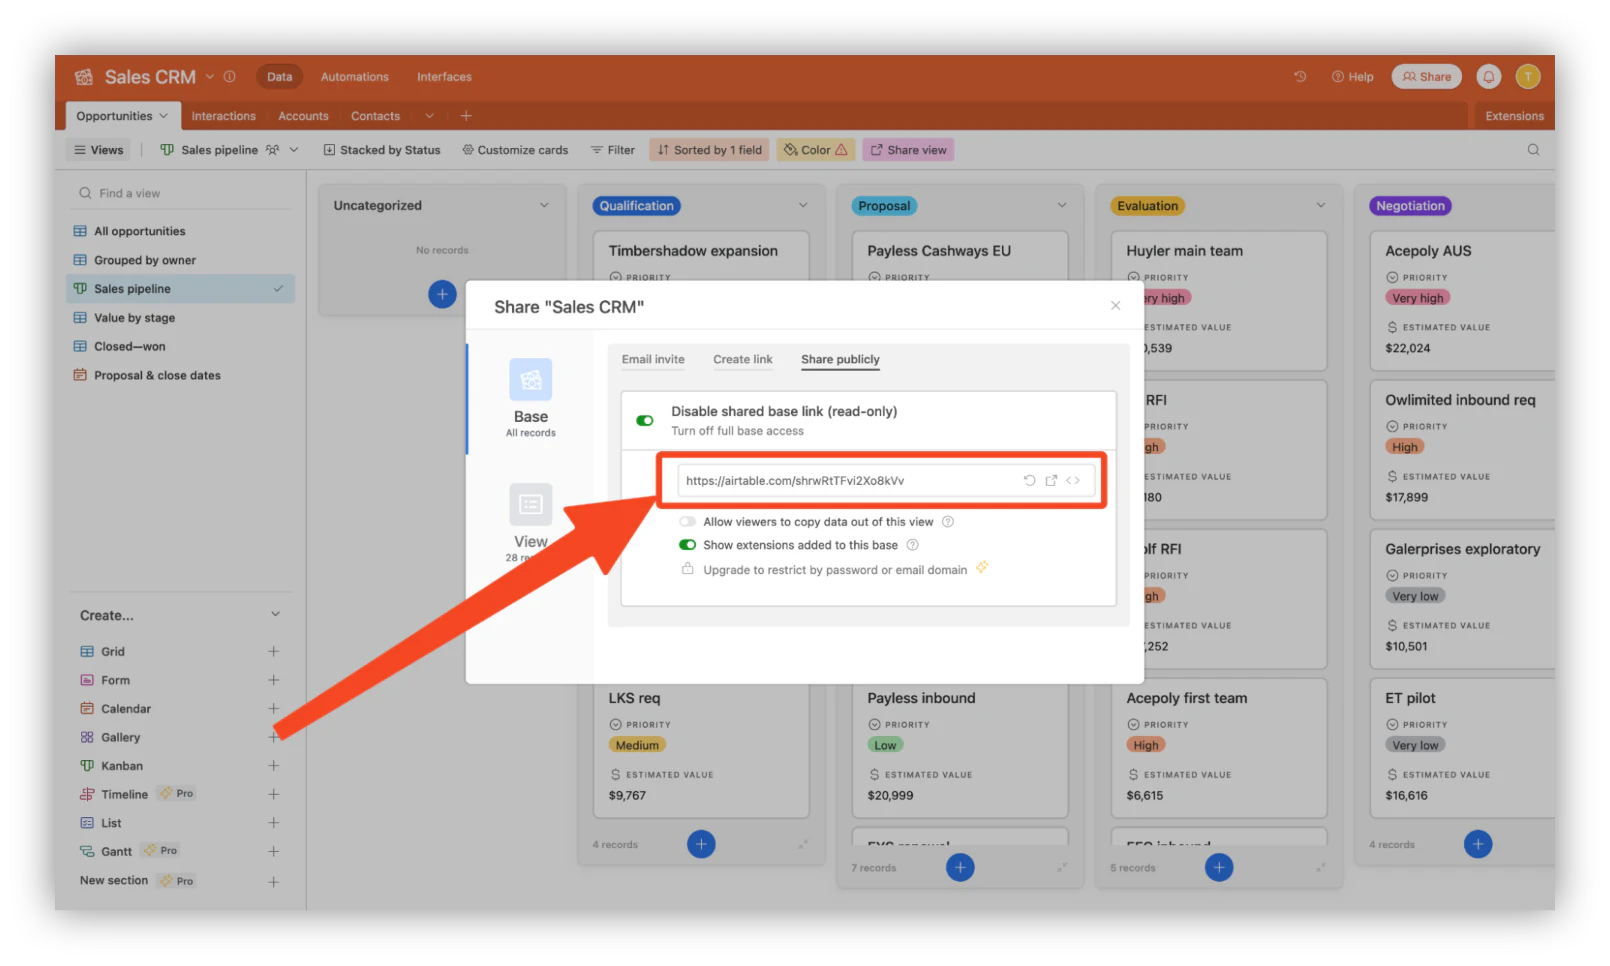Open base history icon in header
Viewport: 1610px width, 966px height.
coord(1300,77)
